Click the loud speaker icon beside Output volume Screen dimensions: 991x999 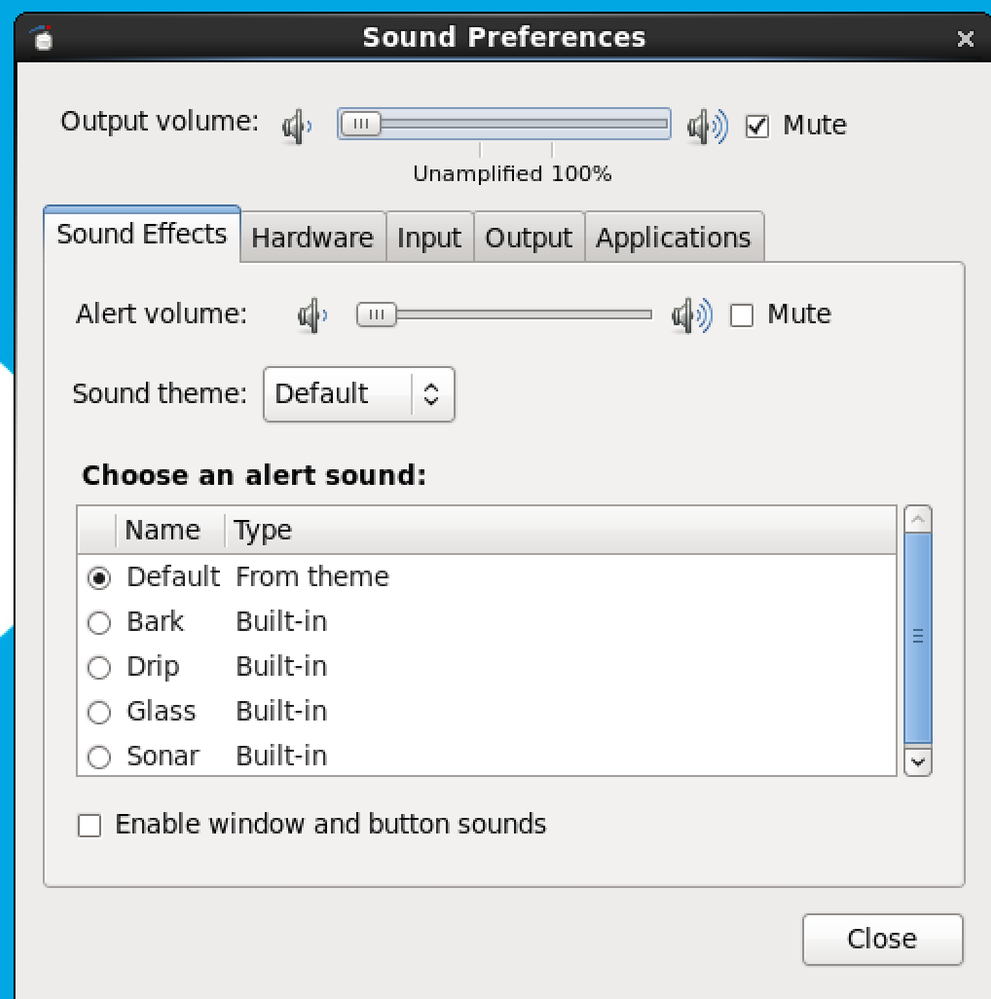(706, 127)
